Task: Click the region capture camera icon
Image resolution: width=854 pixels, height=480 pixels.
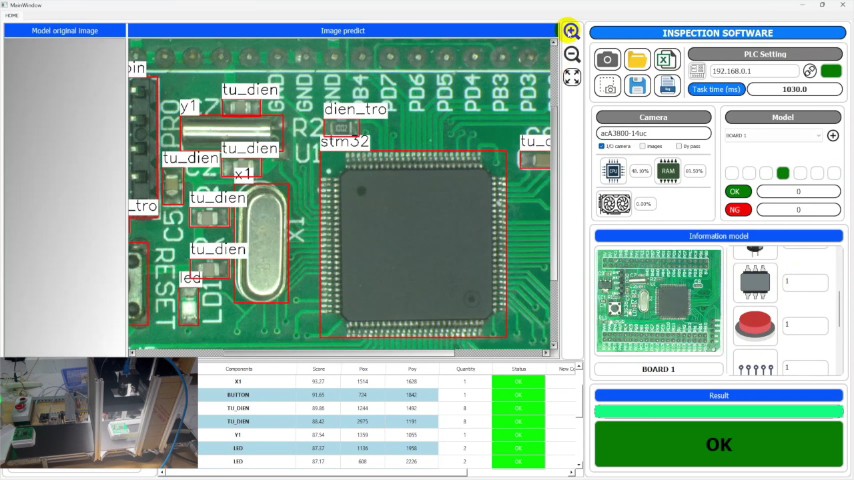Action: pyautogui.click(x=607, y=86)
